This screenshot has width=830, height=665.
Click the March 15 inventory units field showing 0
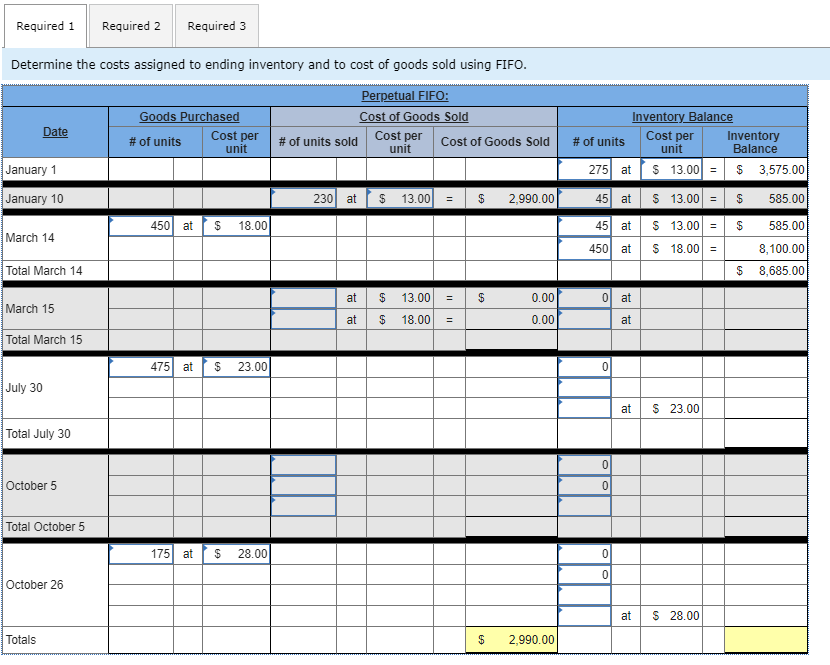click(x=584, y=298)
